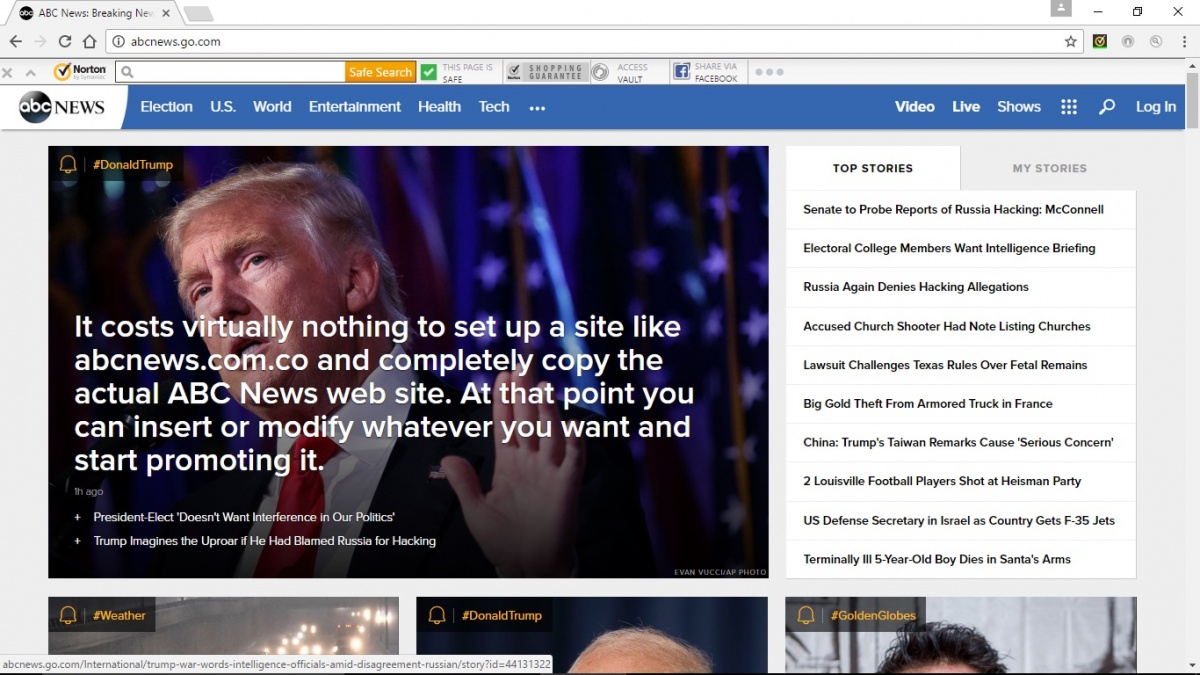1200x675 pixels.
Task: Toggle alert bell on the #GoldenGlobes card
Action: coord(805,615)
